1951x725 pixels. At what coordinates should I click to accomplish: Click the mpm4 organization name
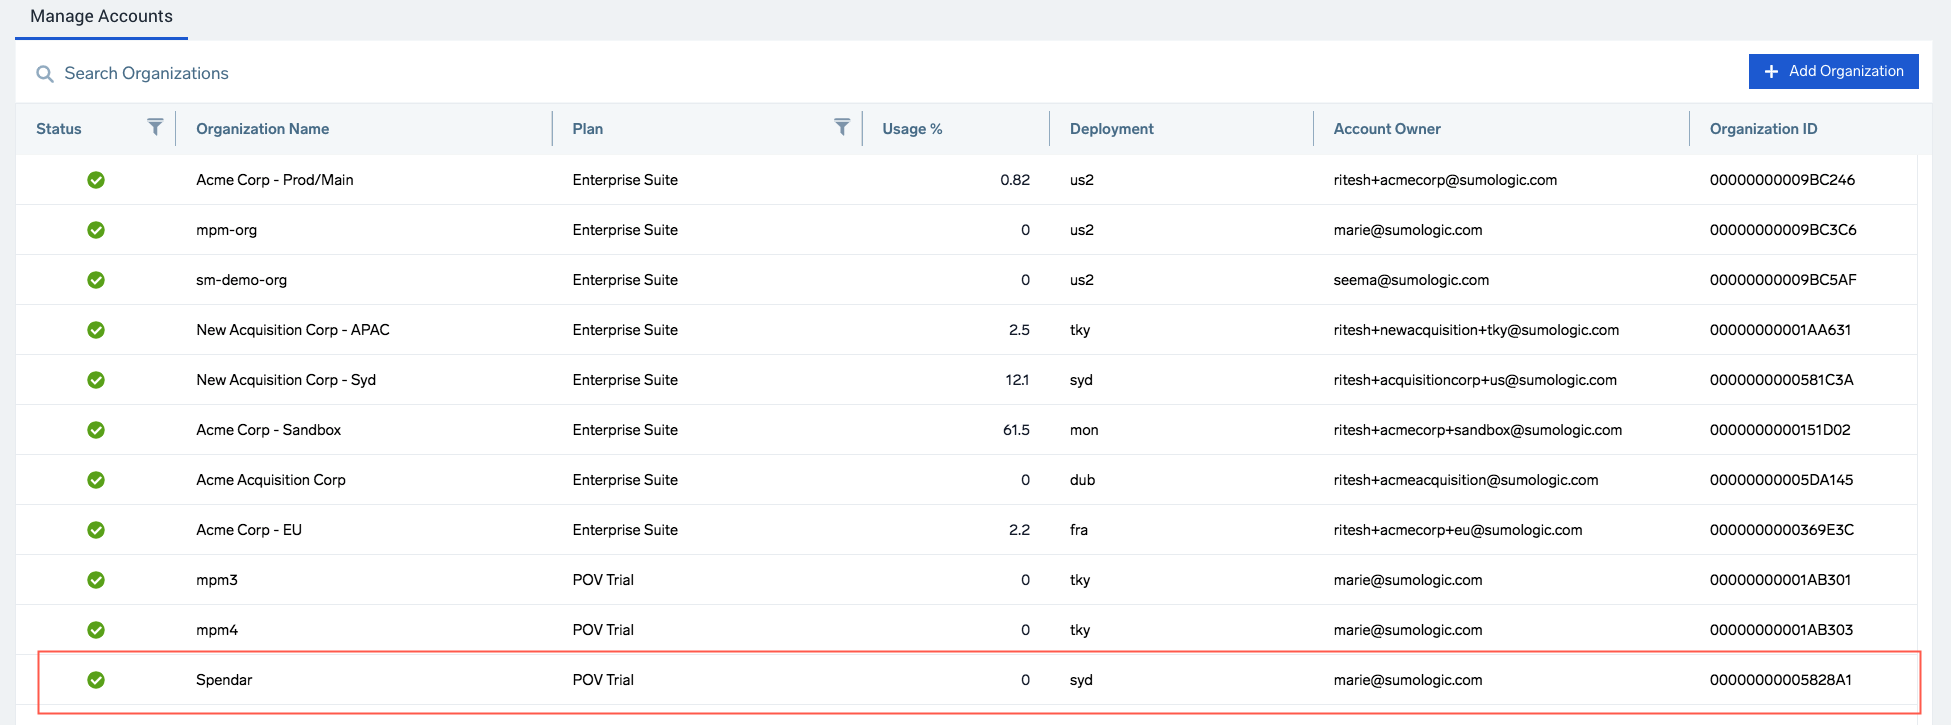click(217, 630)
